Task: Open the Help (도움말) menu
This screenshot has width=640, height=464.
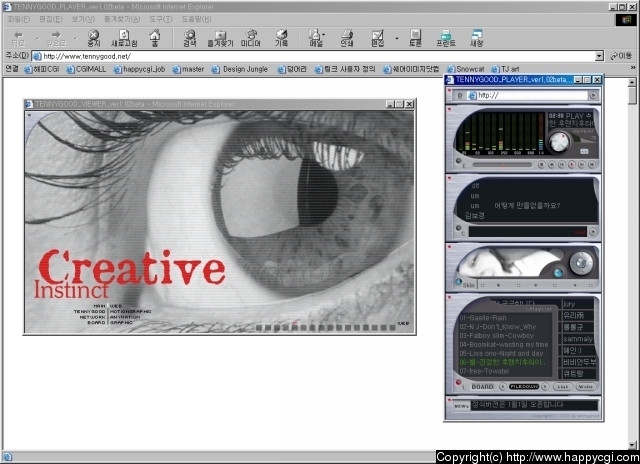Action: tap(196, 19)
